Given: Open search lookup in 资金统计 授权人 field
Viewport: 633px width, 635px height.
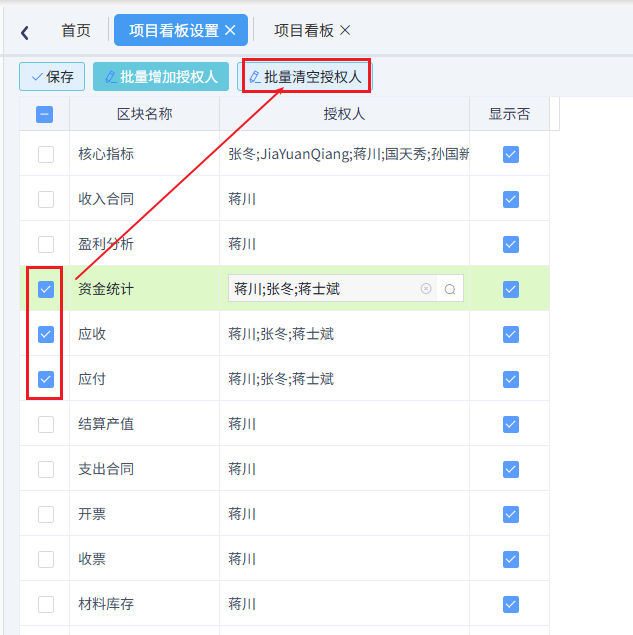Looking at the screenshot, I should [450, 289].
